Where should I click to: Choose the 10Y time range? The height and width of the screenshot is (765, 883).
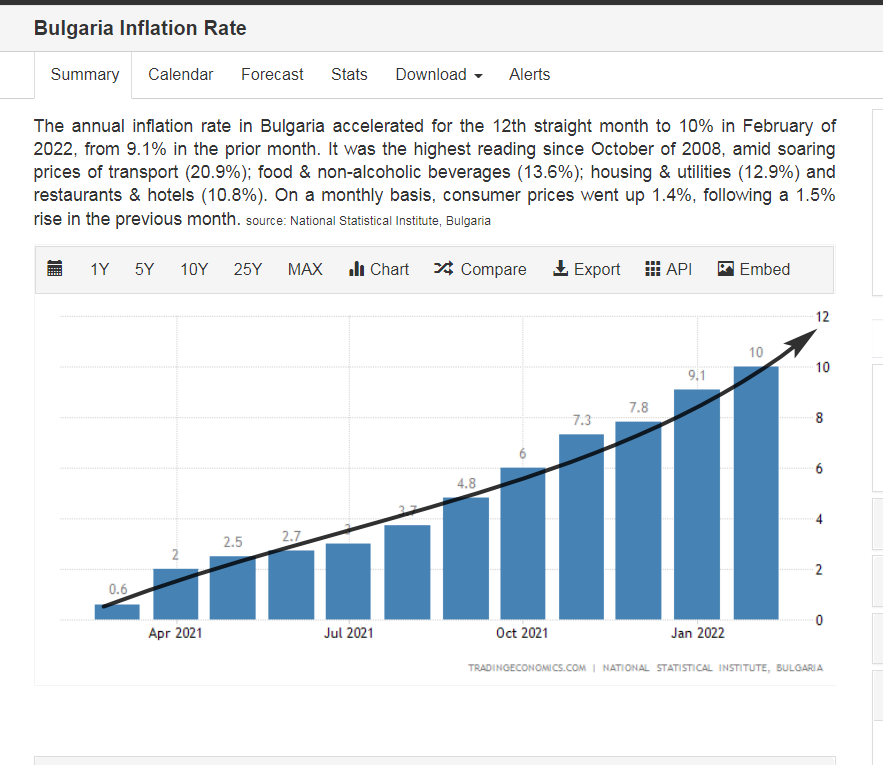pos(194,269)
